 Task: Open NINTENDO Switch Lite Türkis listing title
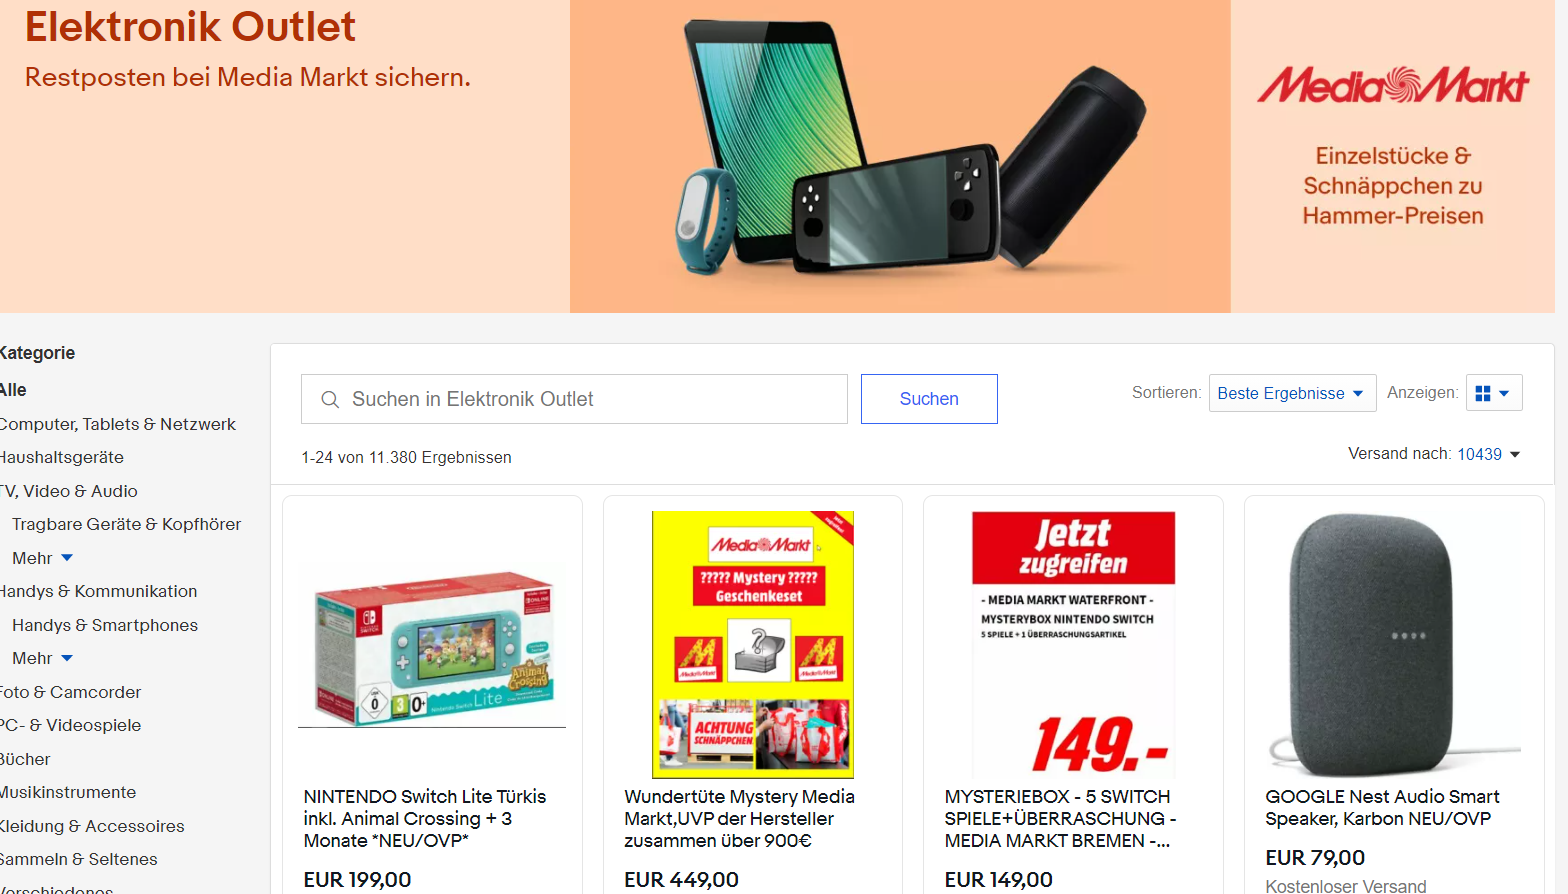click(425, 818)
